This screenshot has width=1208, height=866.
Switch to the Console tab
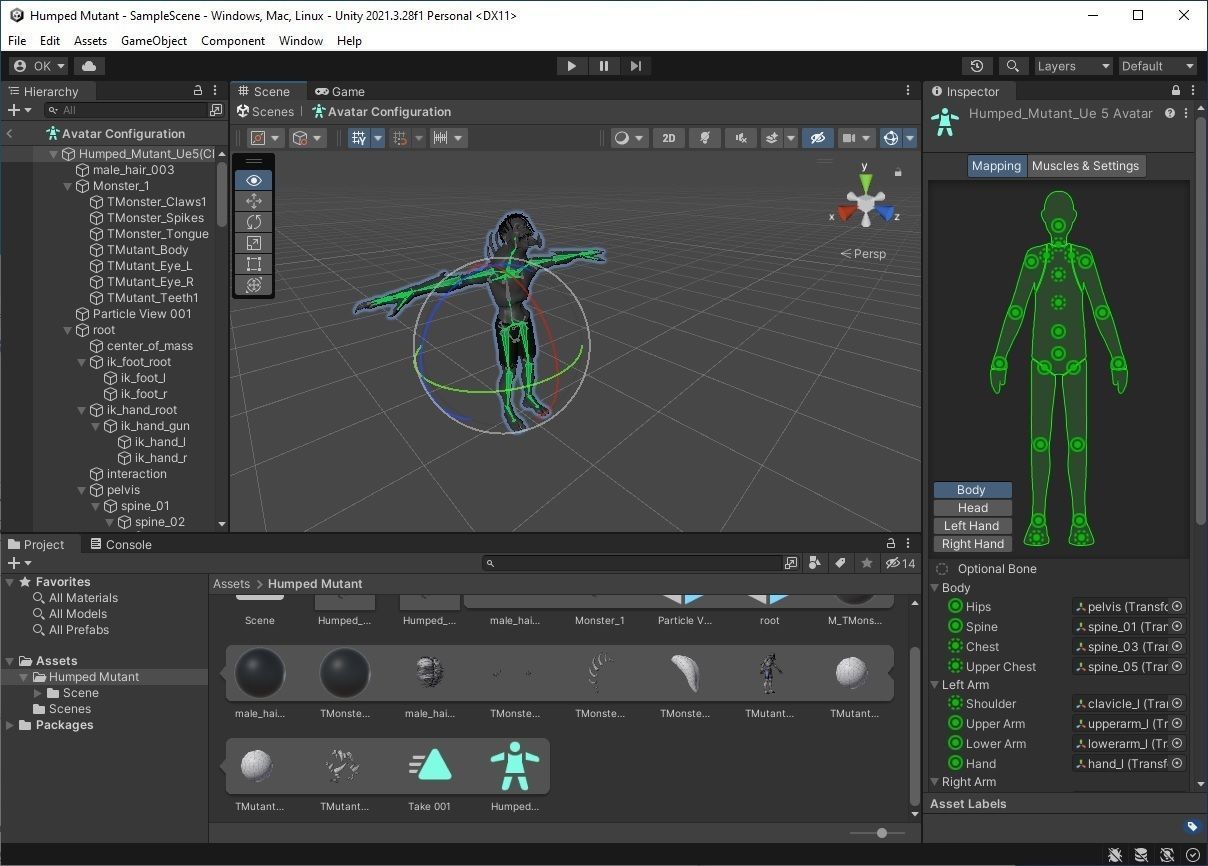click(121, 544)
